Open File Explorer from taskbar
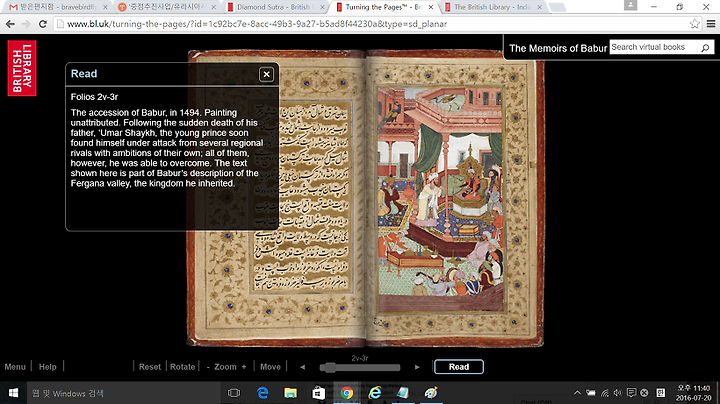 coord(290,393)
